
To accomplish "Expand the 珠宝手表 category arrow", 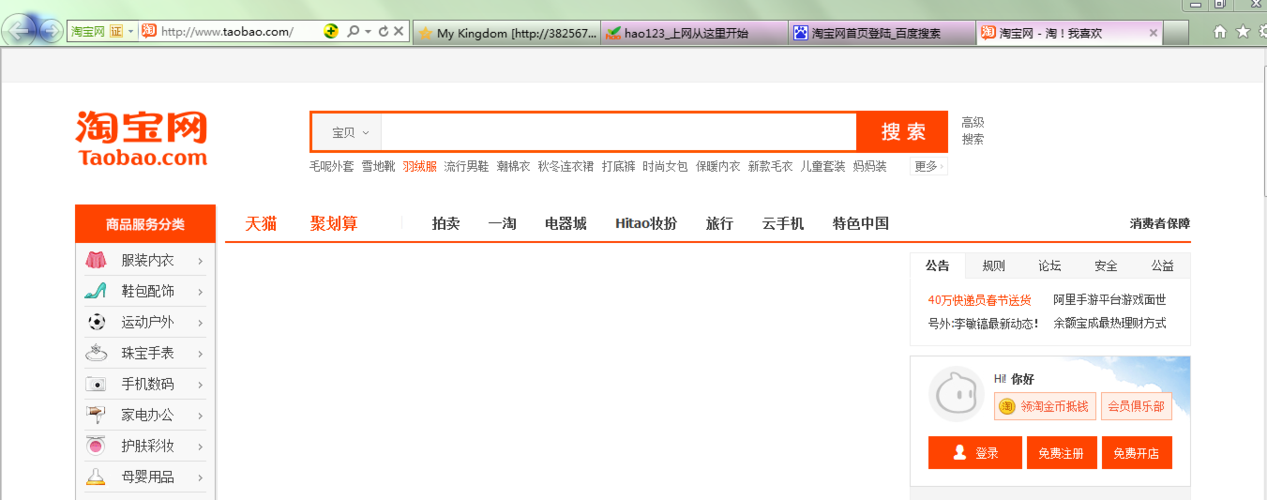I will click(x=201, y=354).
